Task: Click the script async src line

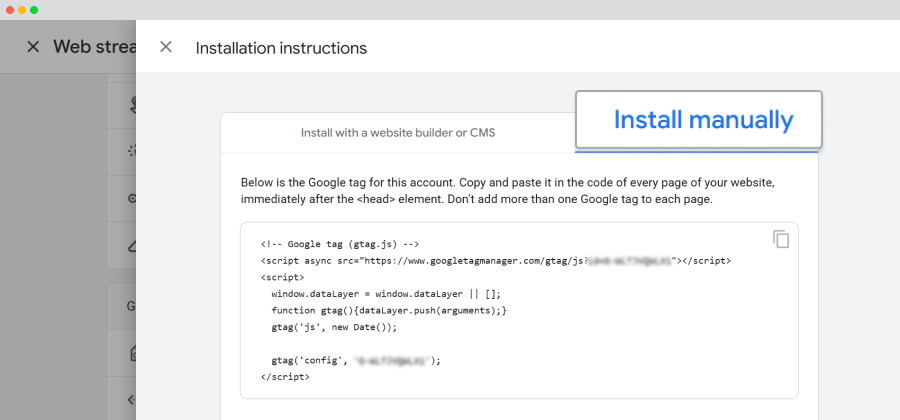Action: 495,260
